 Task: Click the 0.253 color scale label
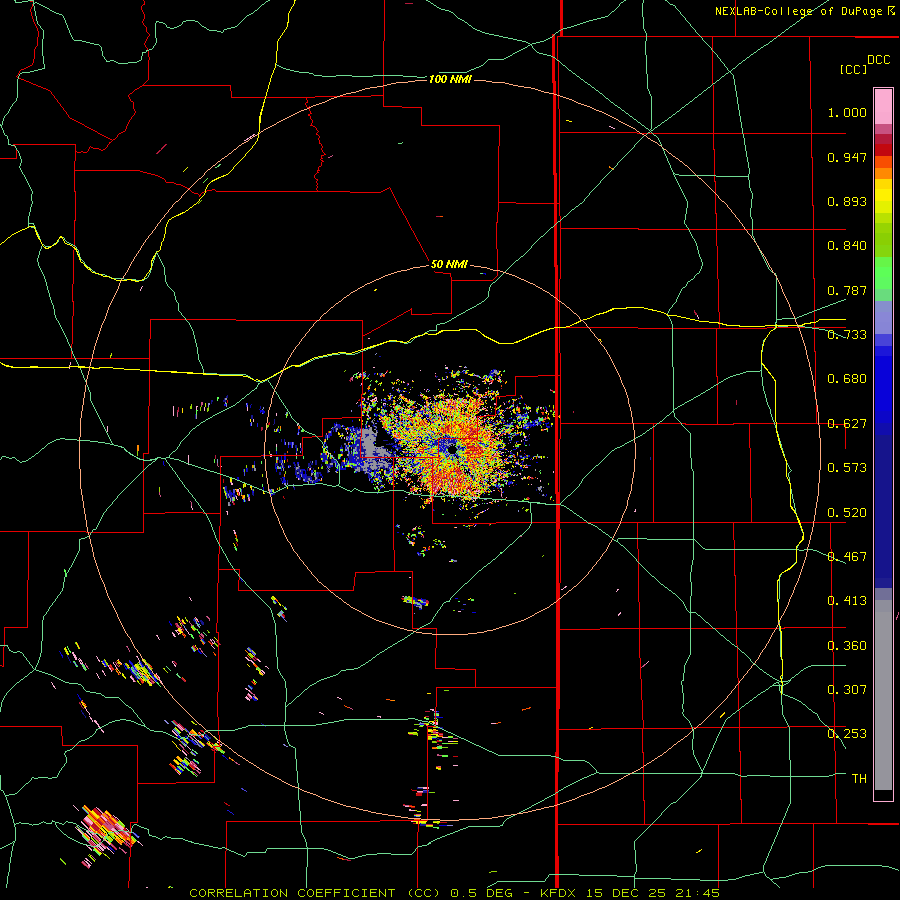coord(847,734)
